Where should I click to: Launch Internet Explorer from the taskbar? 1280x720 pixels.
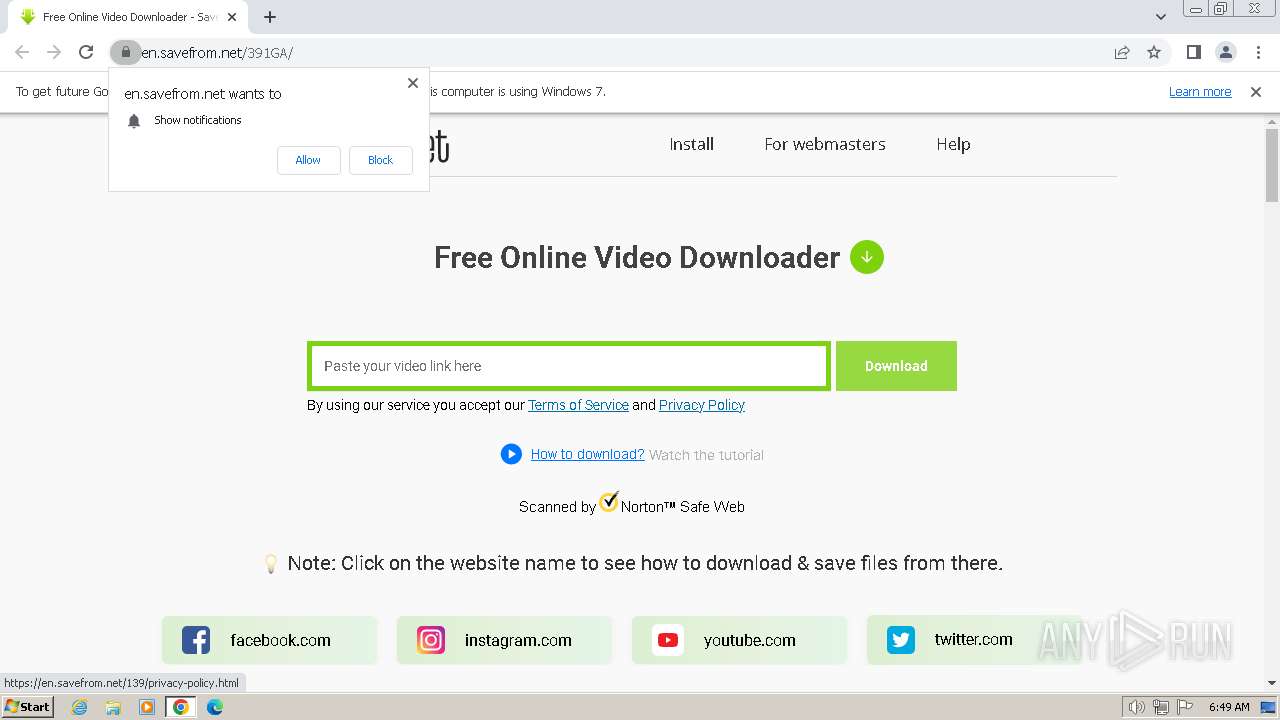coord(80,707)
